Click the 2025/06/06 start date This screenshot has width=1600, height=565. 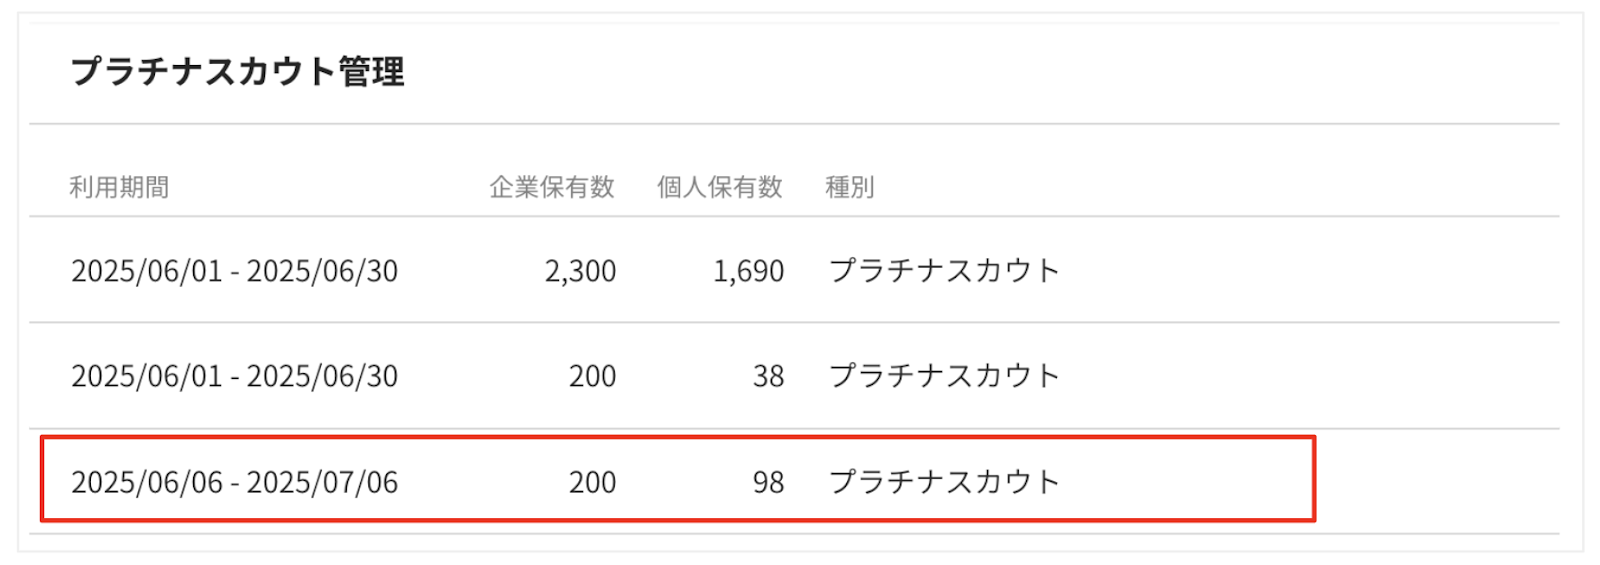[x=146, y=482]
